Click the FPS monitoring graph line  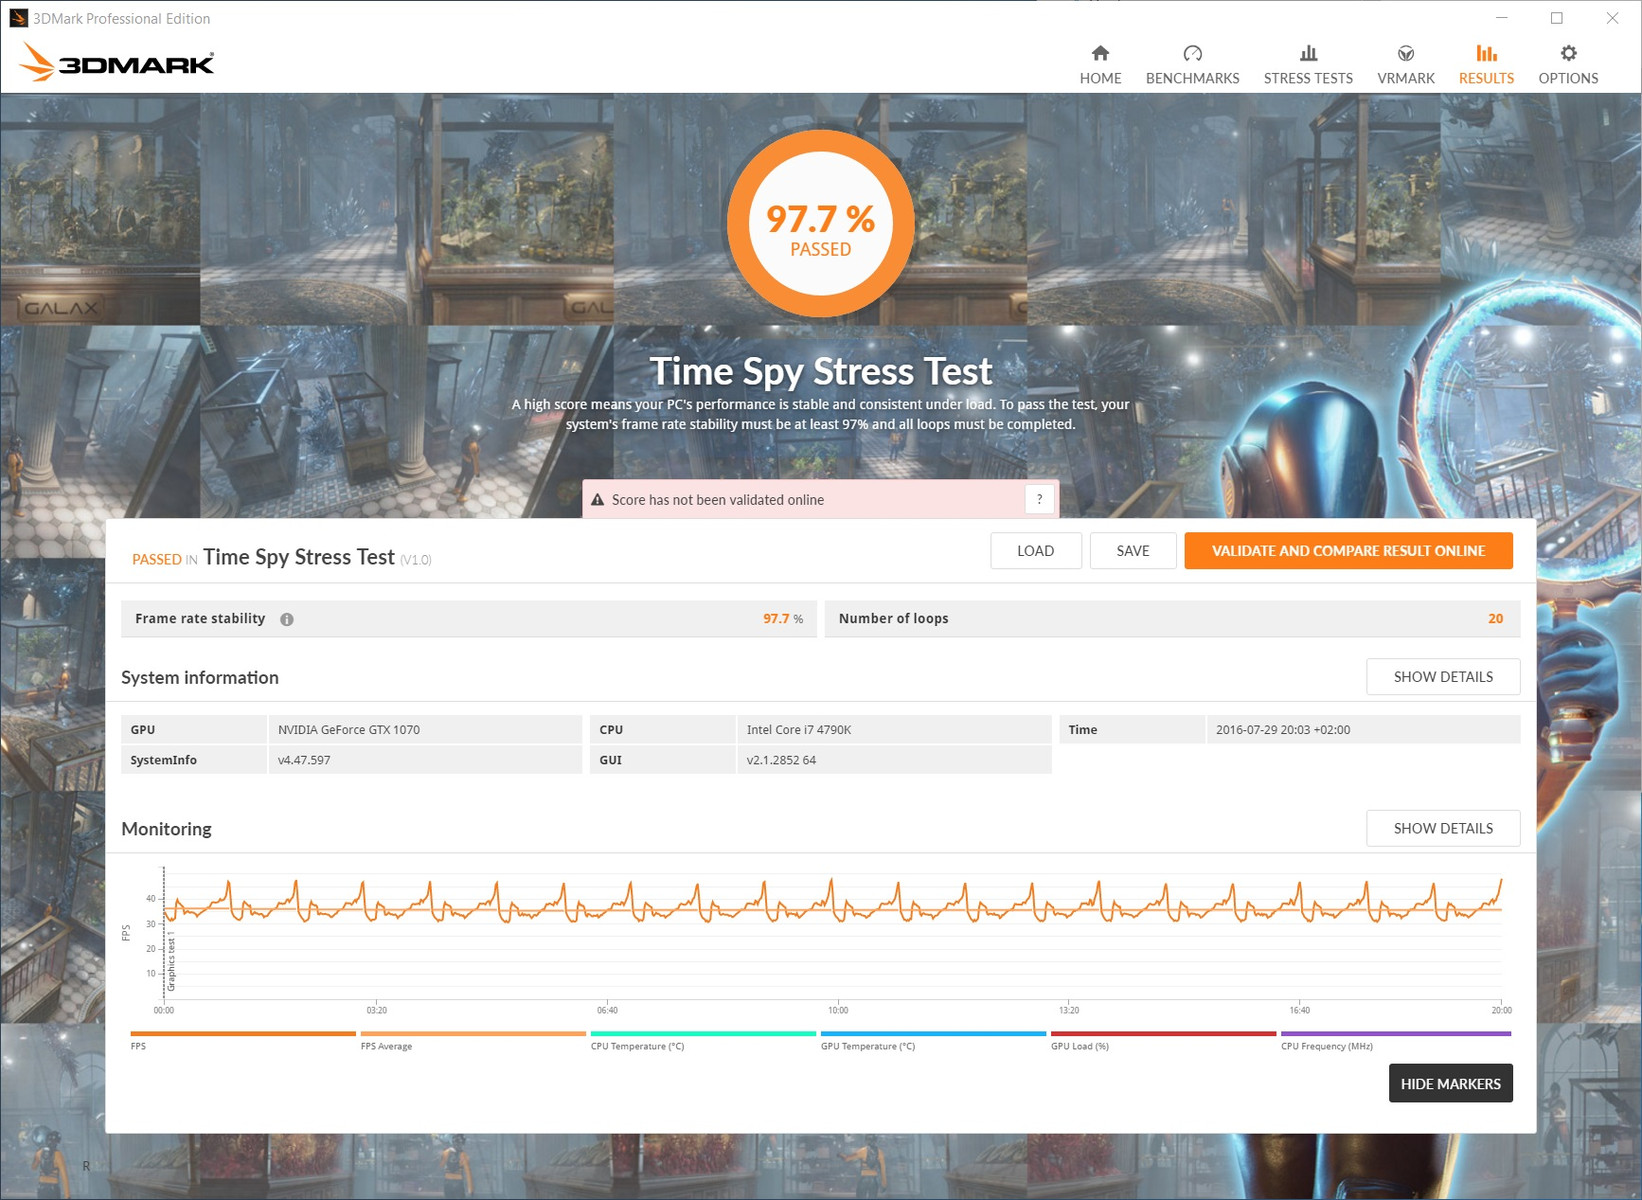coord(833,902)
